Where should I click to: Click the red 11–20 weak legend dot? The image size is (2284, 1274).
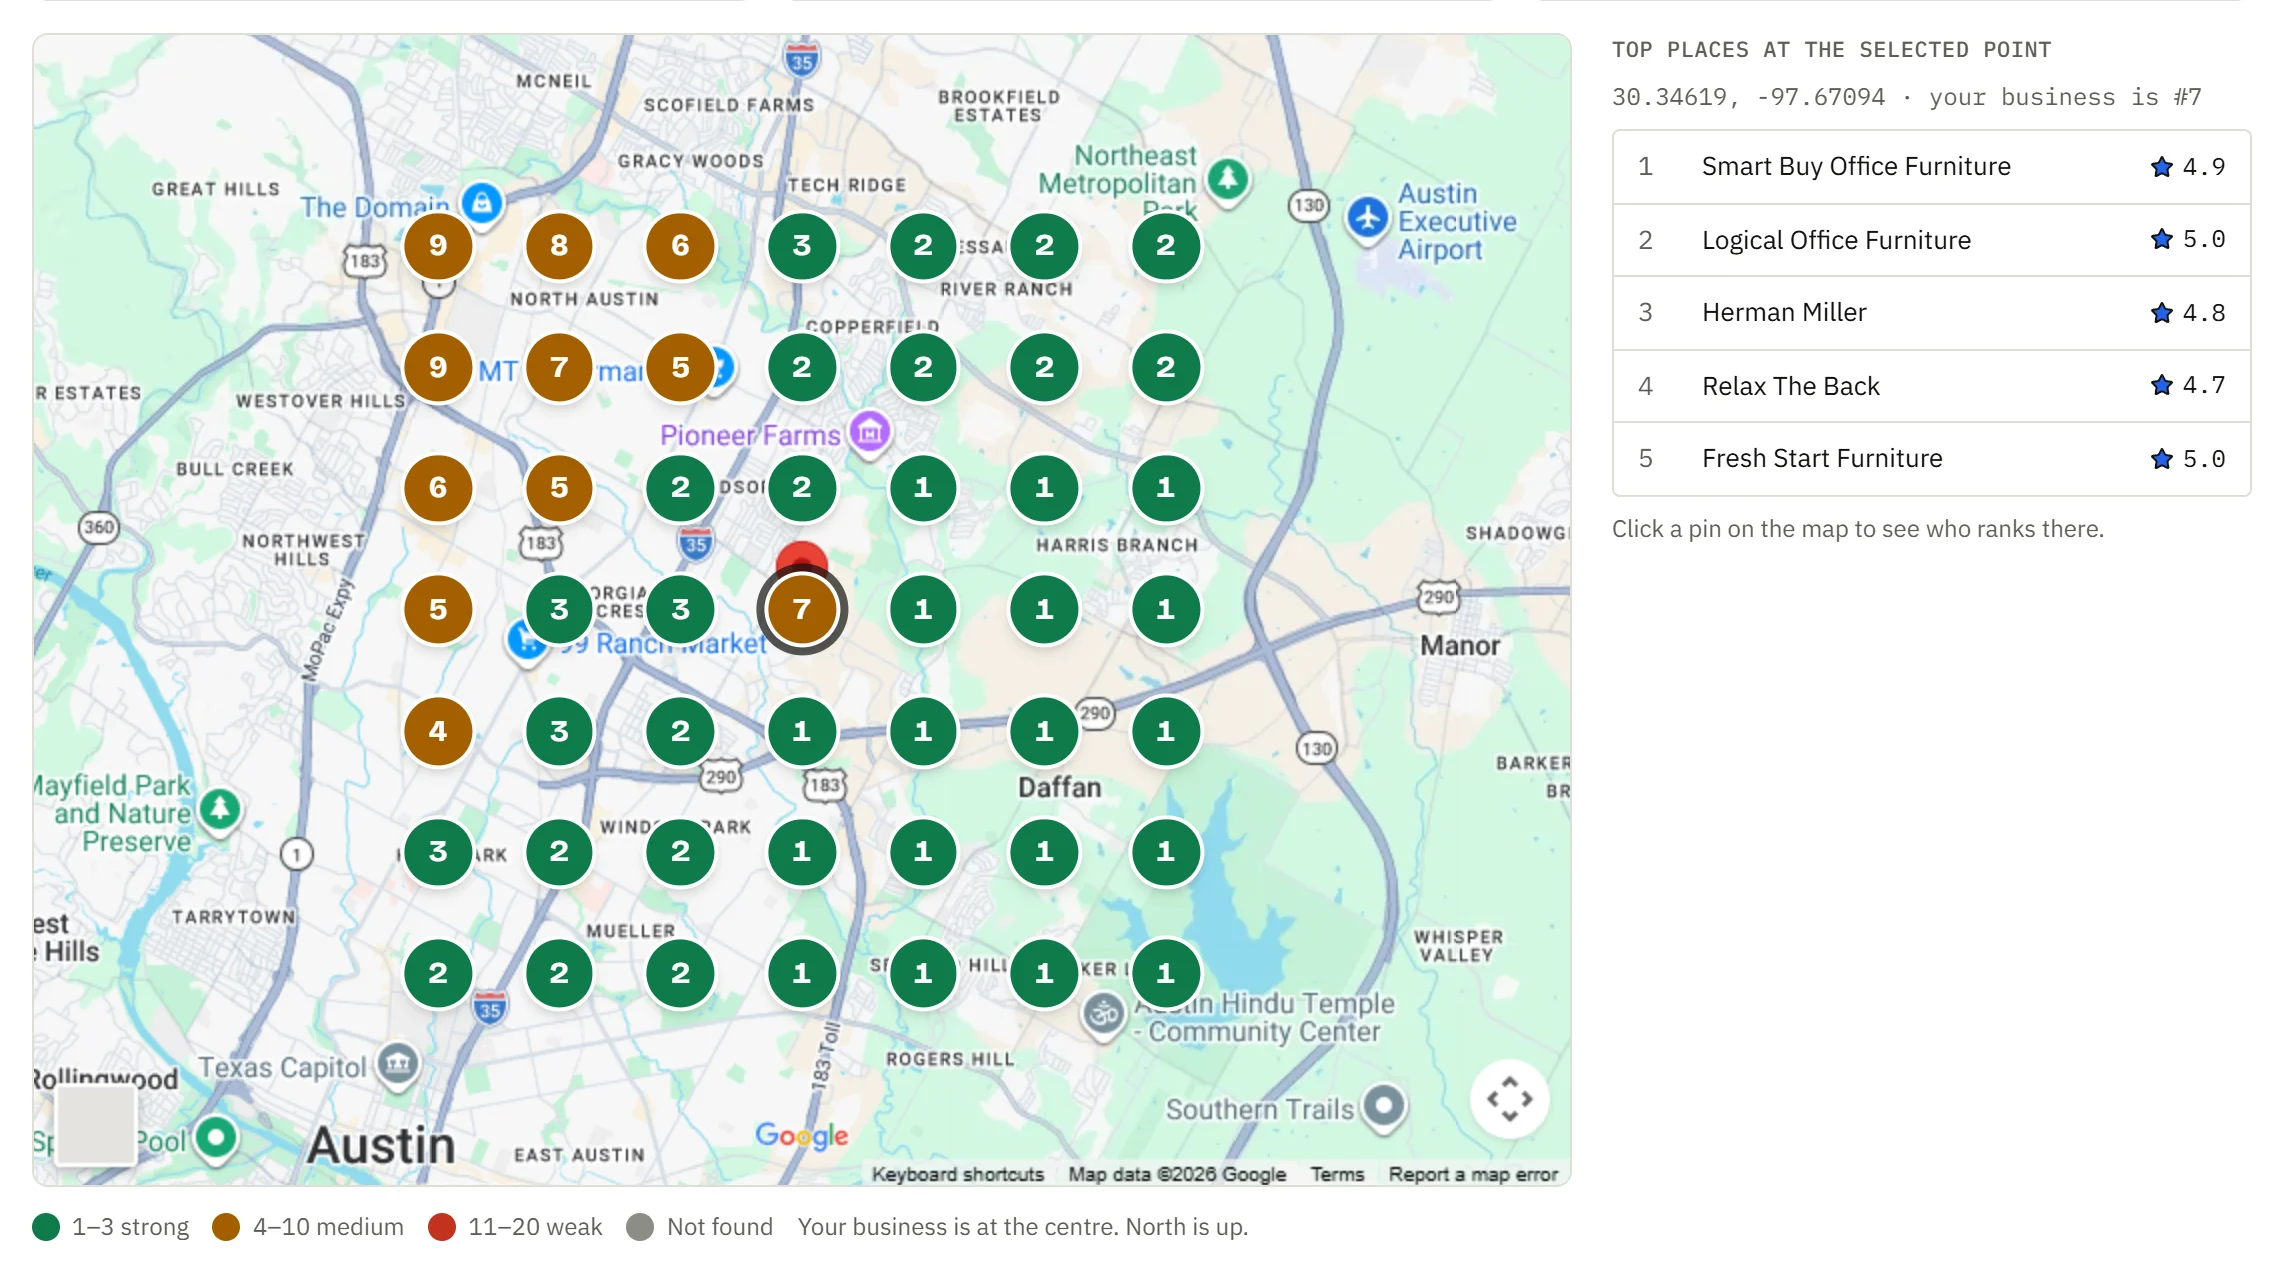pos(442,1227)
